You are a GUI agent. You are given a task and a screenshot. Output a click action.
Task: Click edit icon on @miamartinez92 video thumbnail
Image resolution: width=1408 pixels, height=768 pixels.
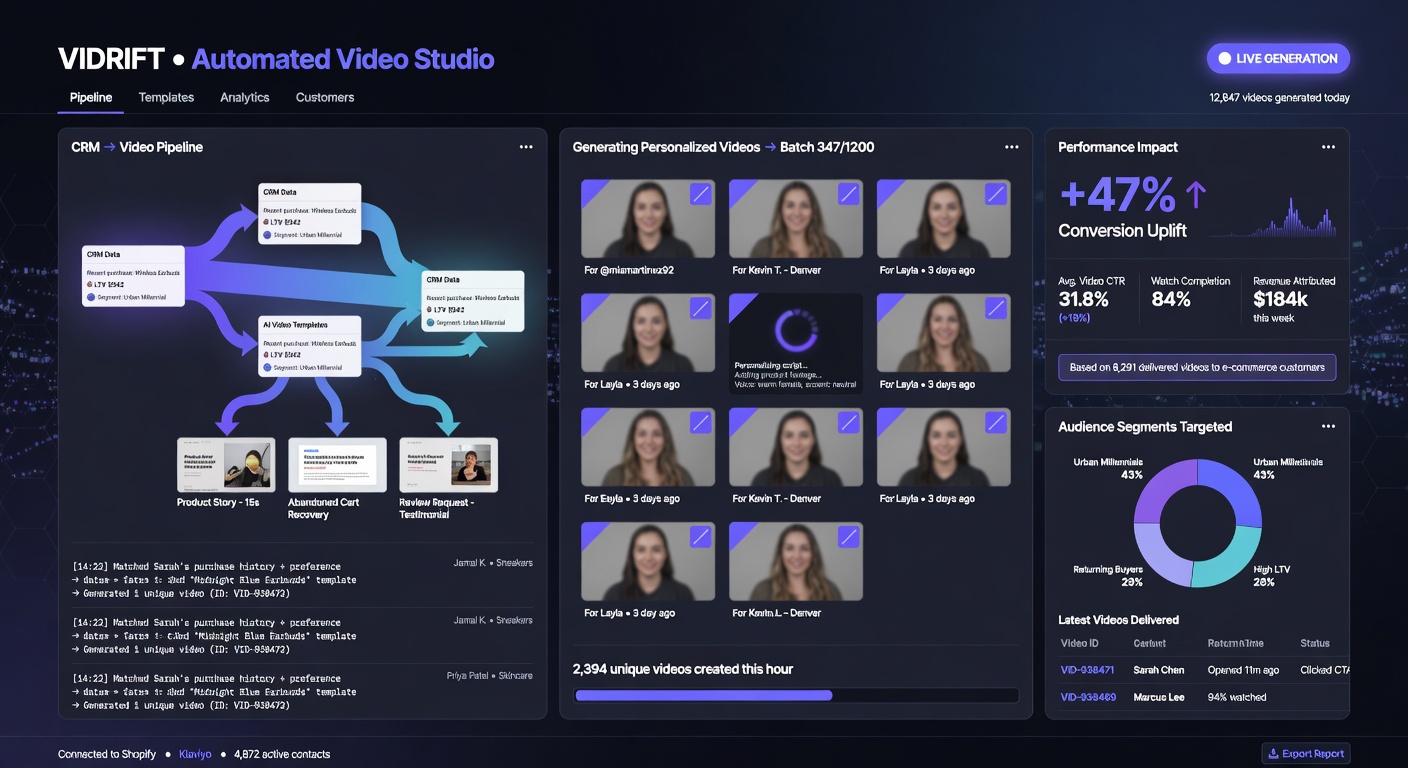701,194
